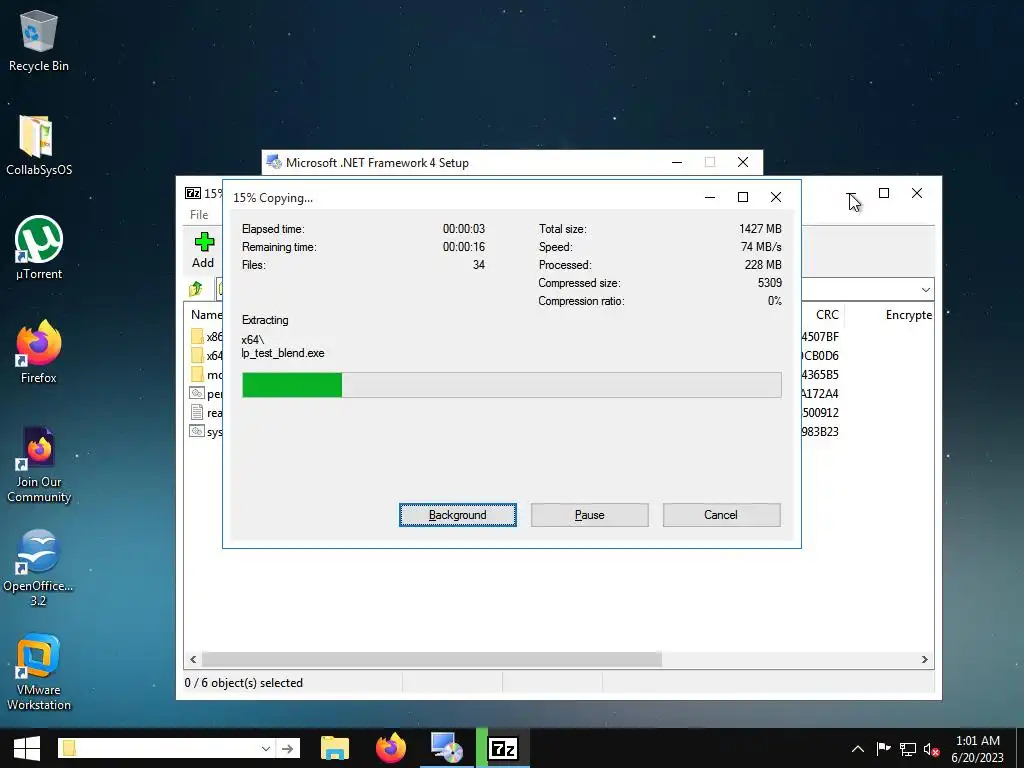The image size is (1024, 768).
Task: Open the CollabSysOS folder icon
Action: point(39,145)
